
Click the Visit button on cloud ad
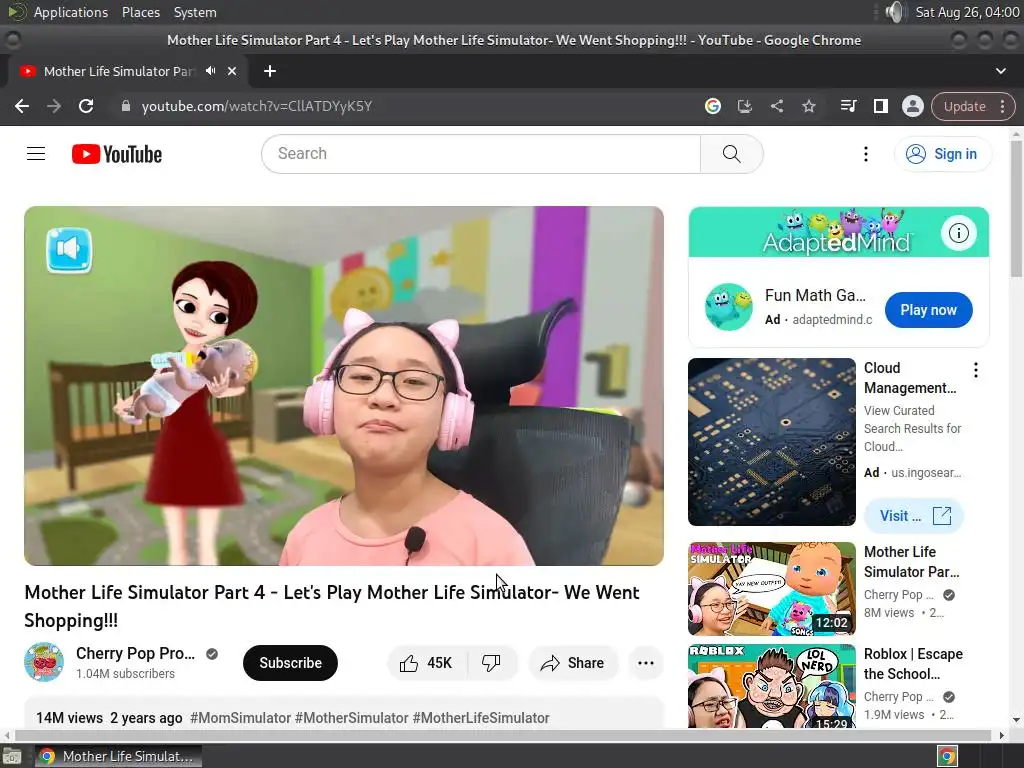pos(914,516)
